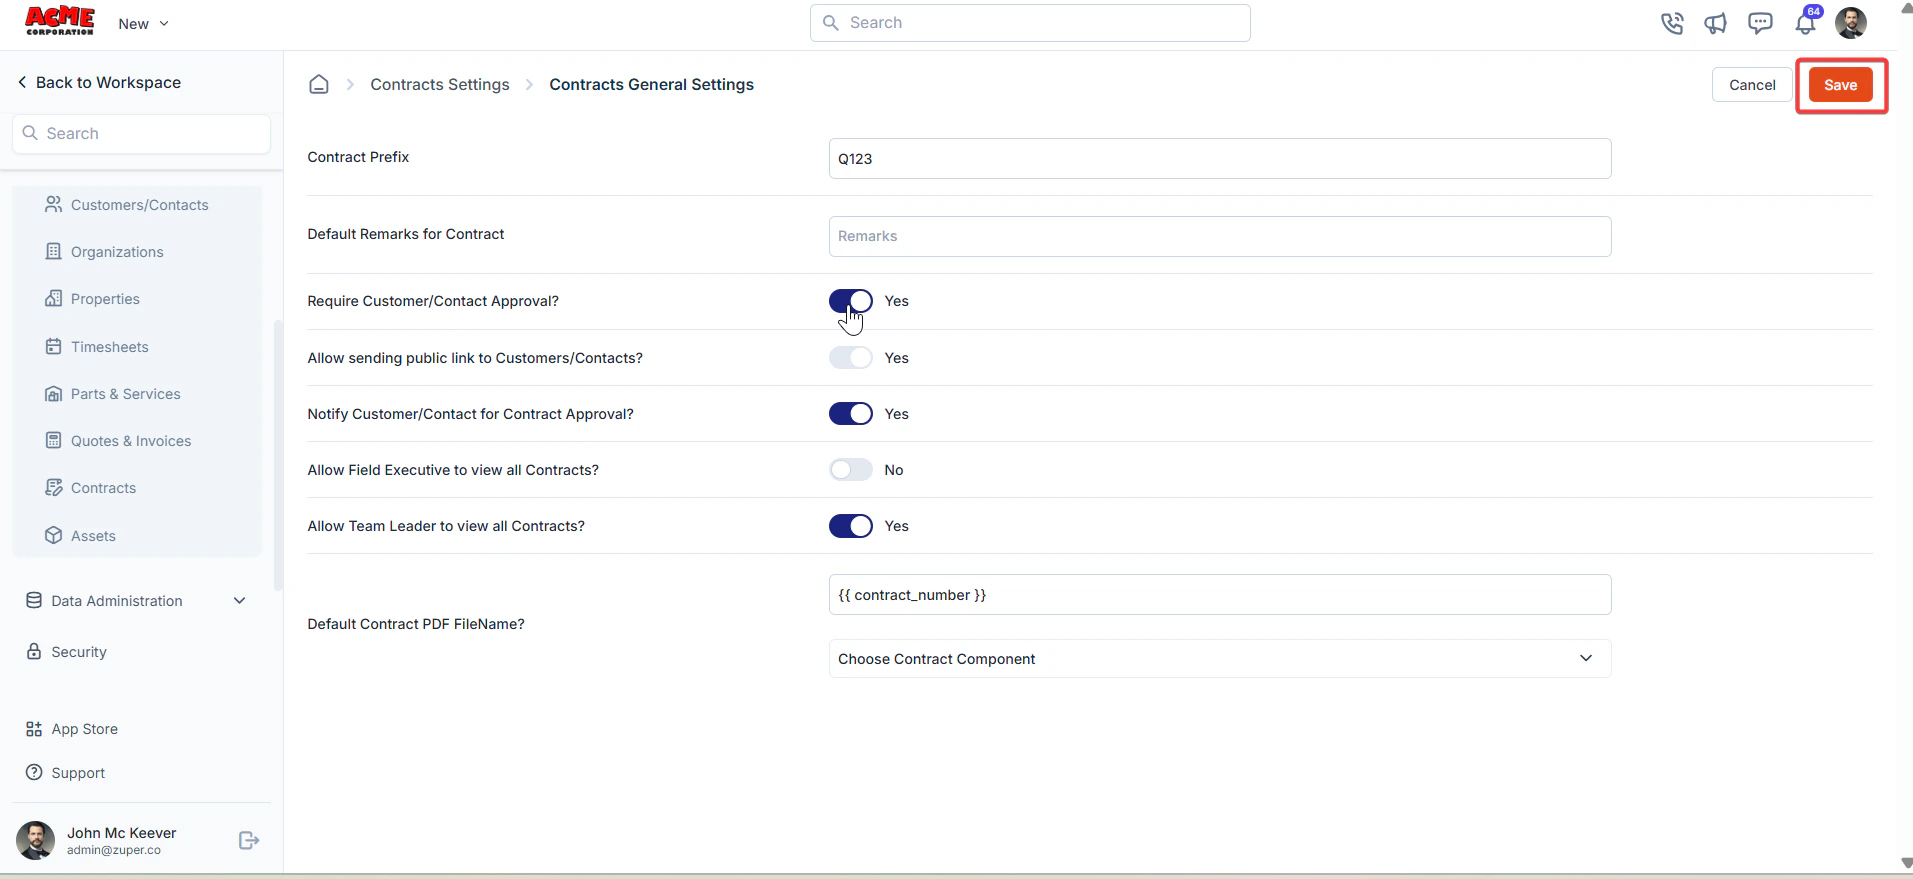The height and width of the screenshot is (879, 1913).
Task: Click the Parts & Services sidebar icon
Action: coord(54,393)
